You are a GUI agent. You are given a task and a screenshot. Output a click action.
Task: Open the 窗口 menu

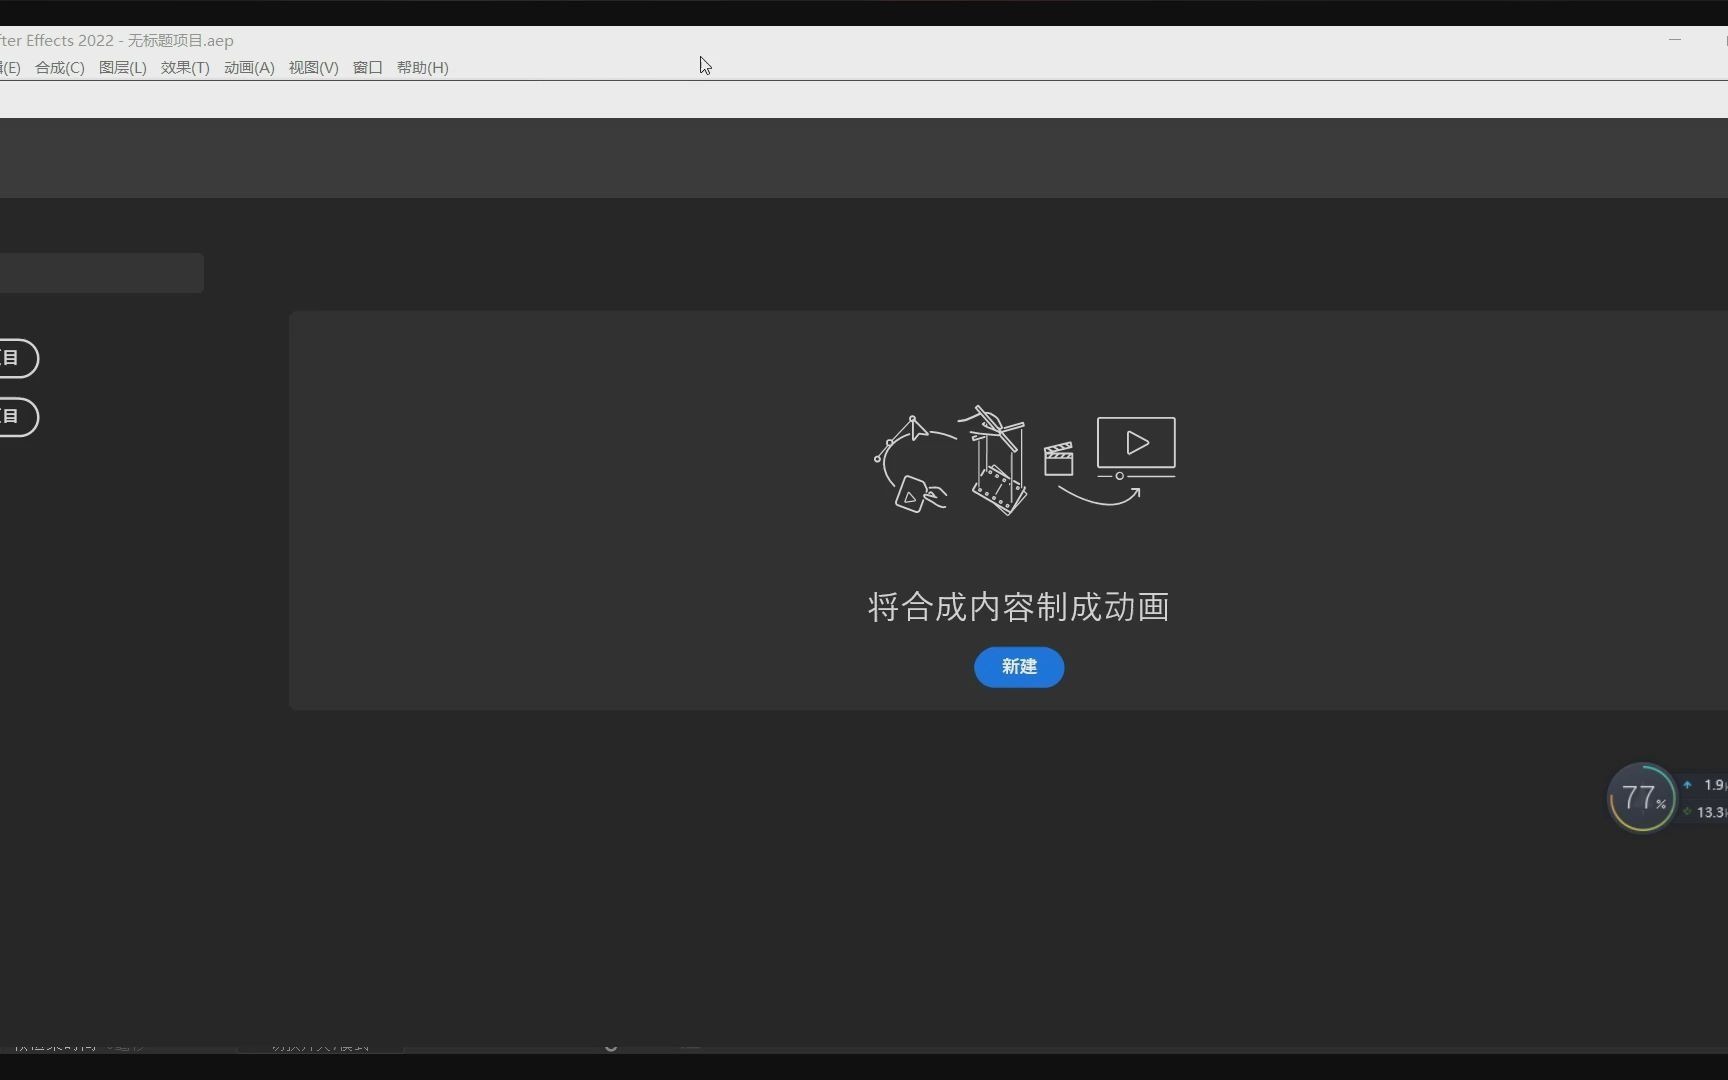[x=366, y=67]
